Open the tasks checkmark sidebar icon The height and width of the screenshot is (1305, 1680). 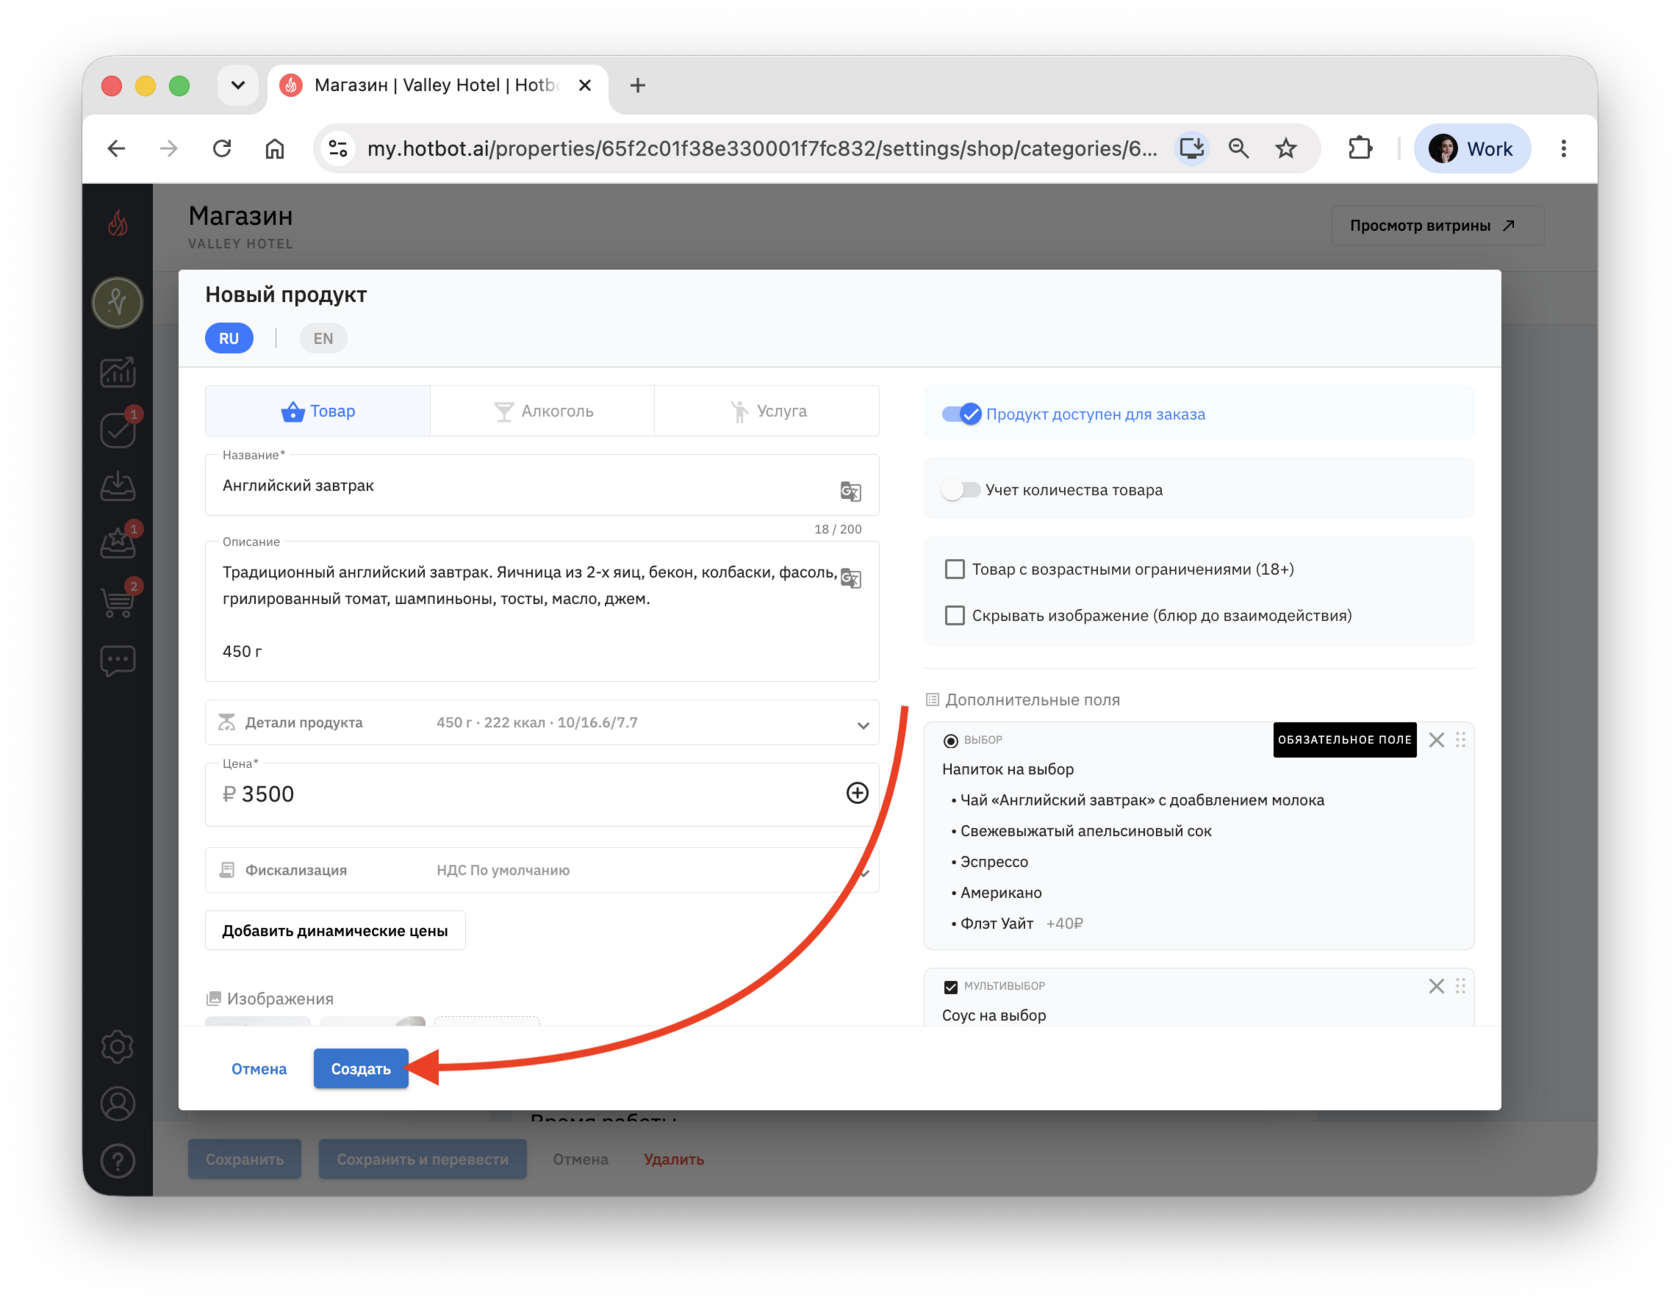point(118,430)
